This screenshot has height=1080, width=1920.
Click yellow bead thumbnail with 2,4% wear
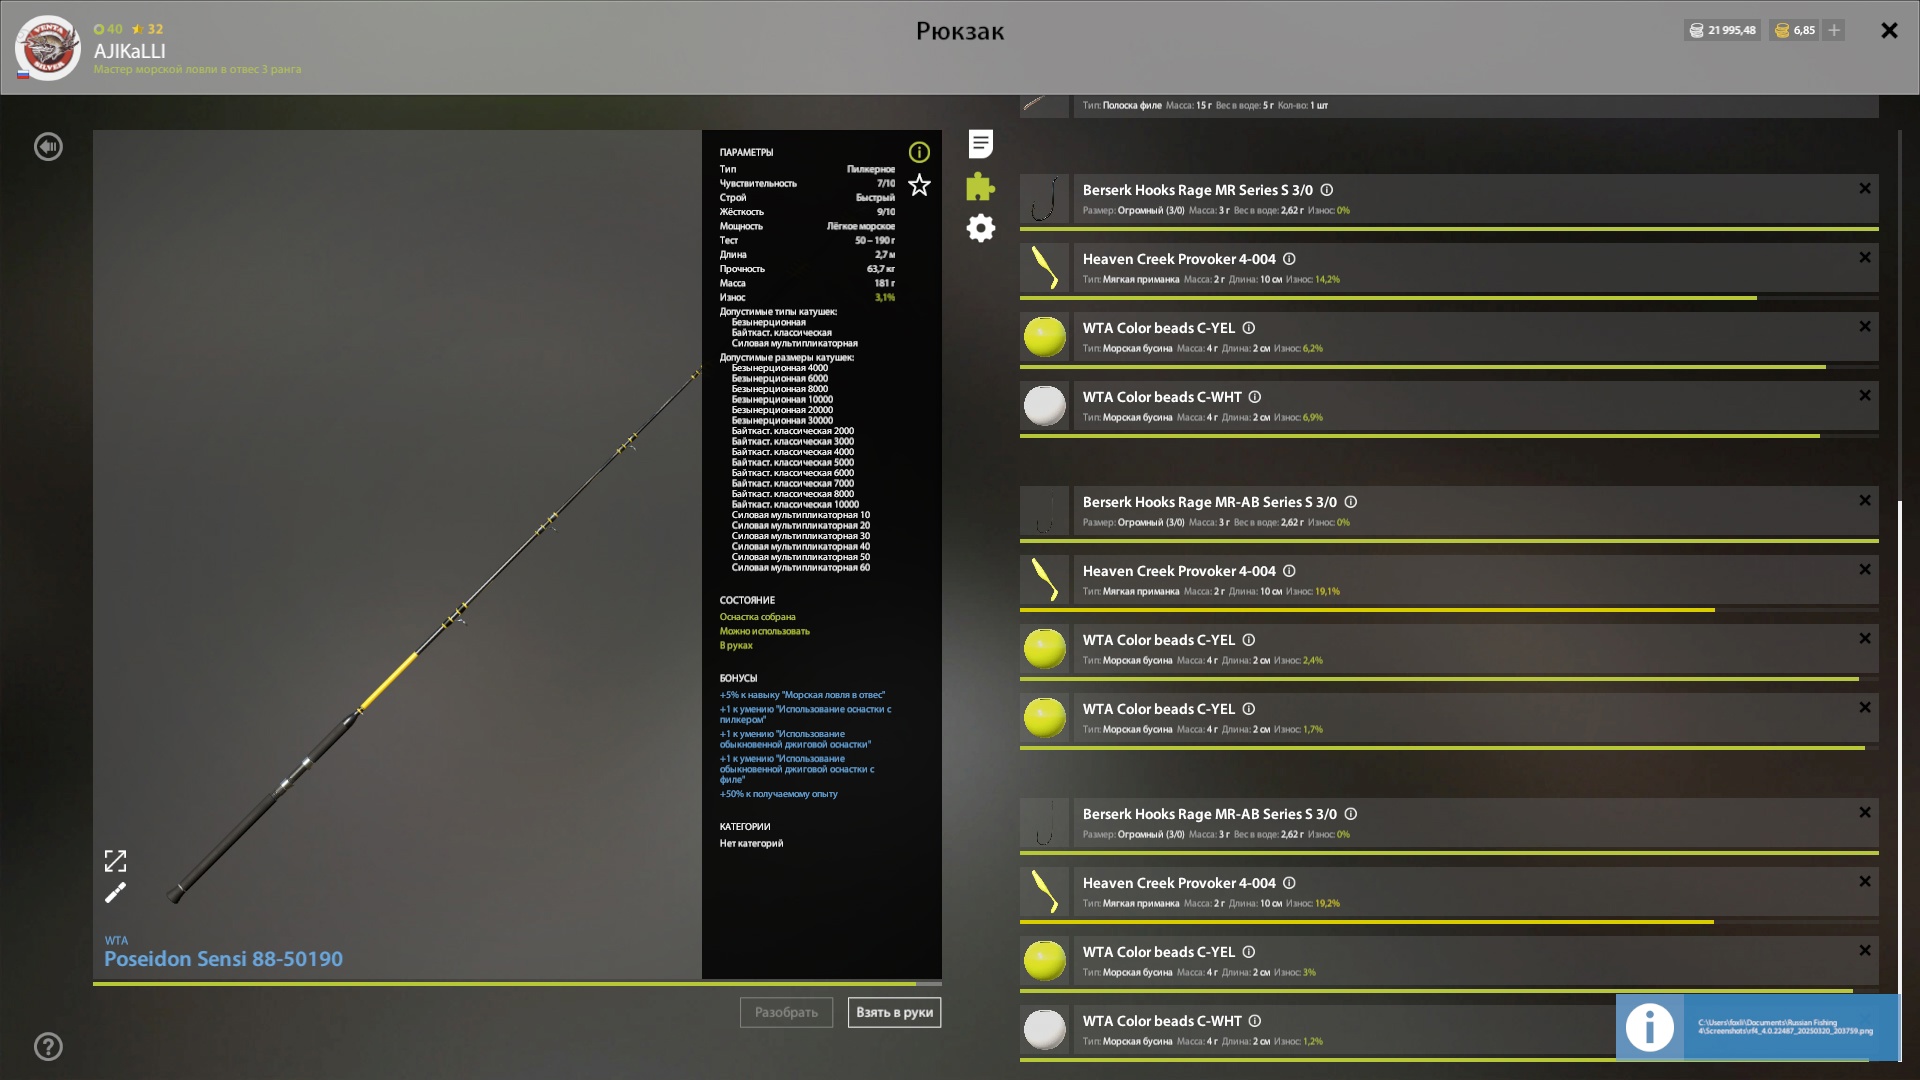pyautogui.click(x=1044, y=649)
